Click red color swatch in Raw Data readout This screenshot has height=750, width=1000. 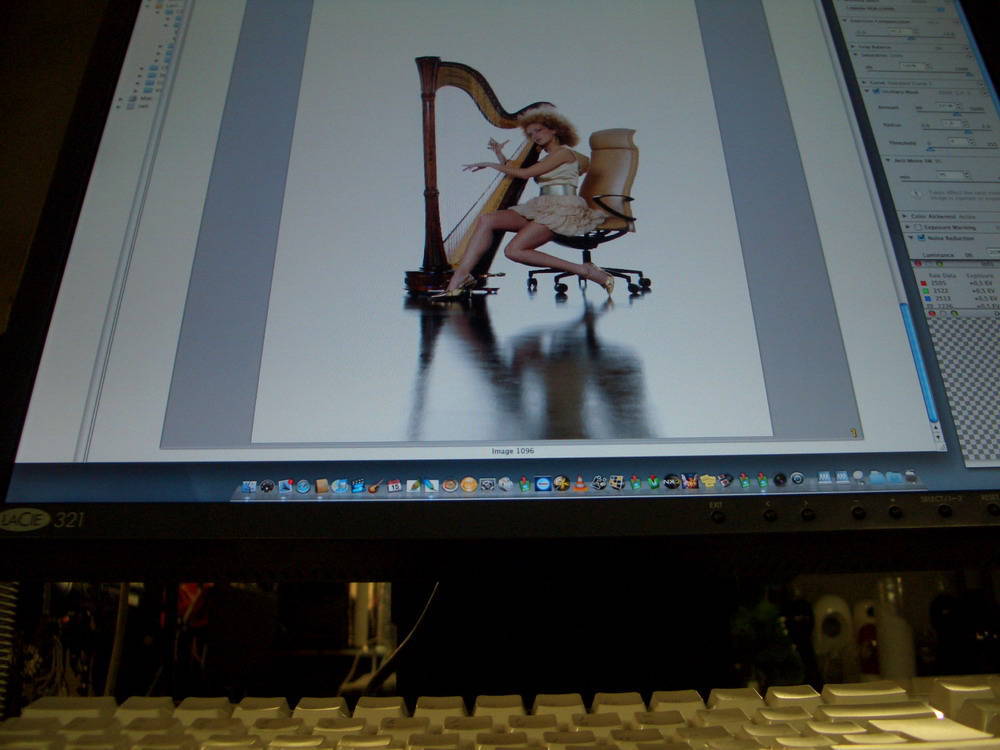tap(922, 284)
